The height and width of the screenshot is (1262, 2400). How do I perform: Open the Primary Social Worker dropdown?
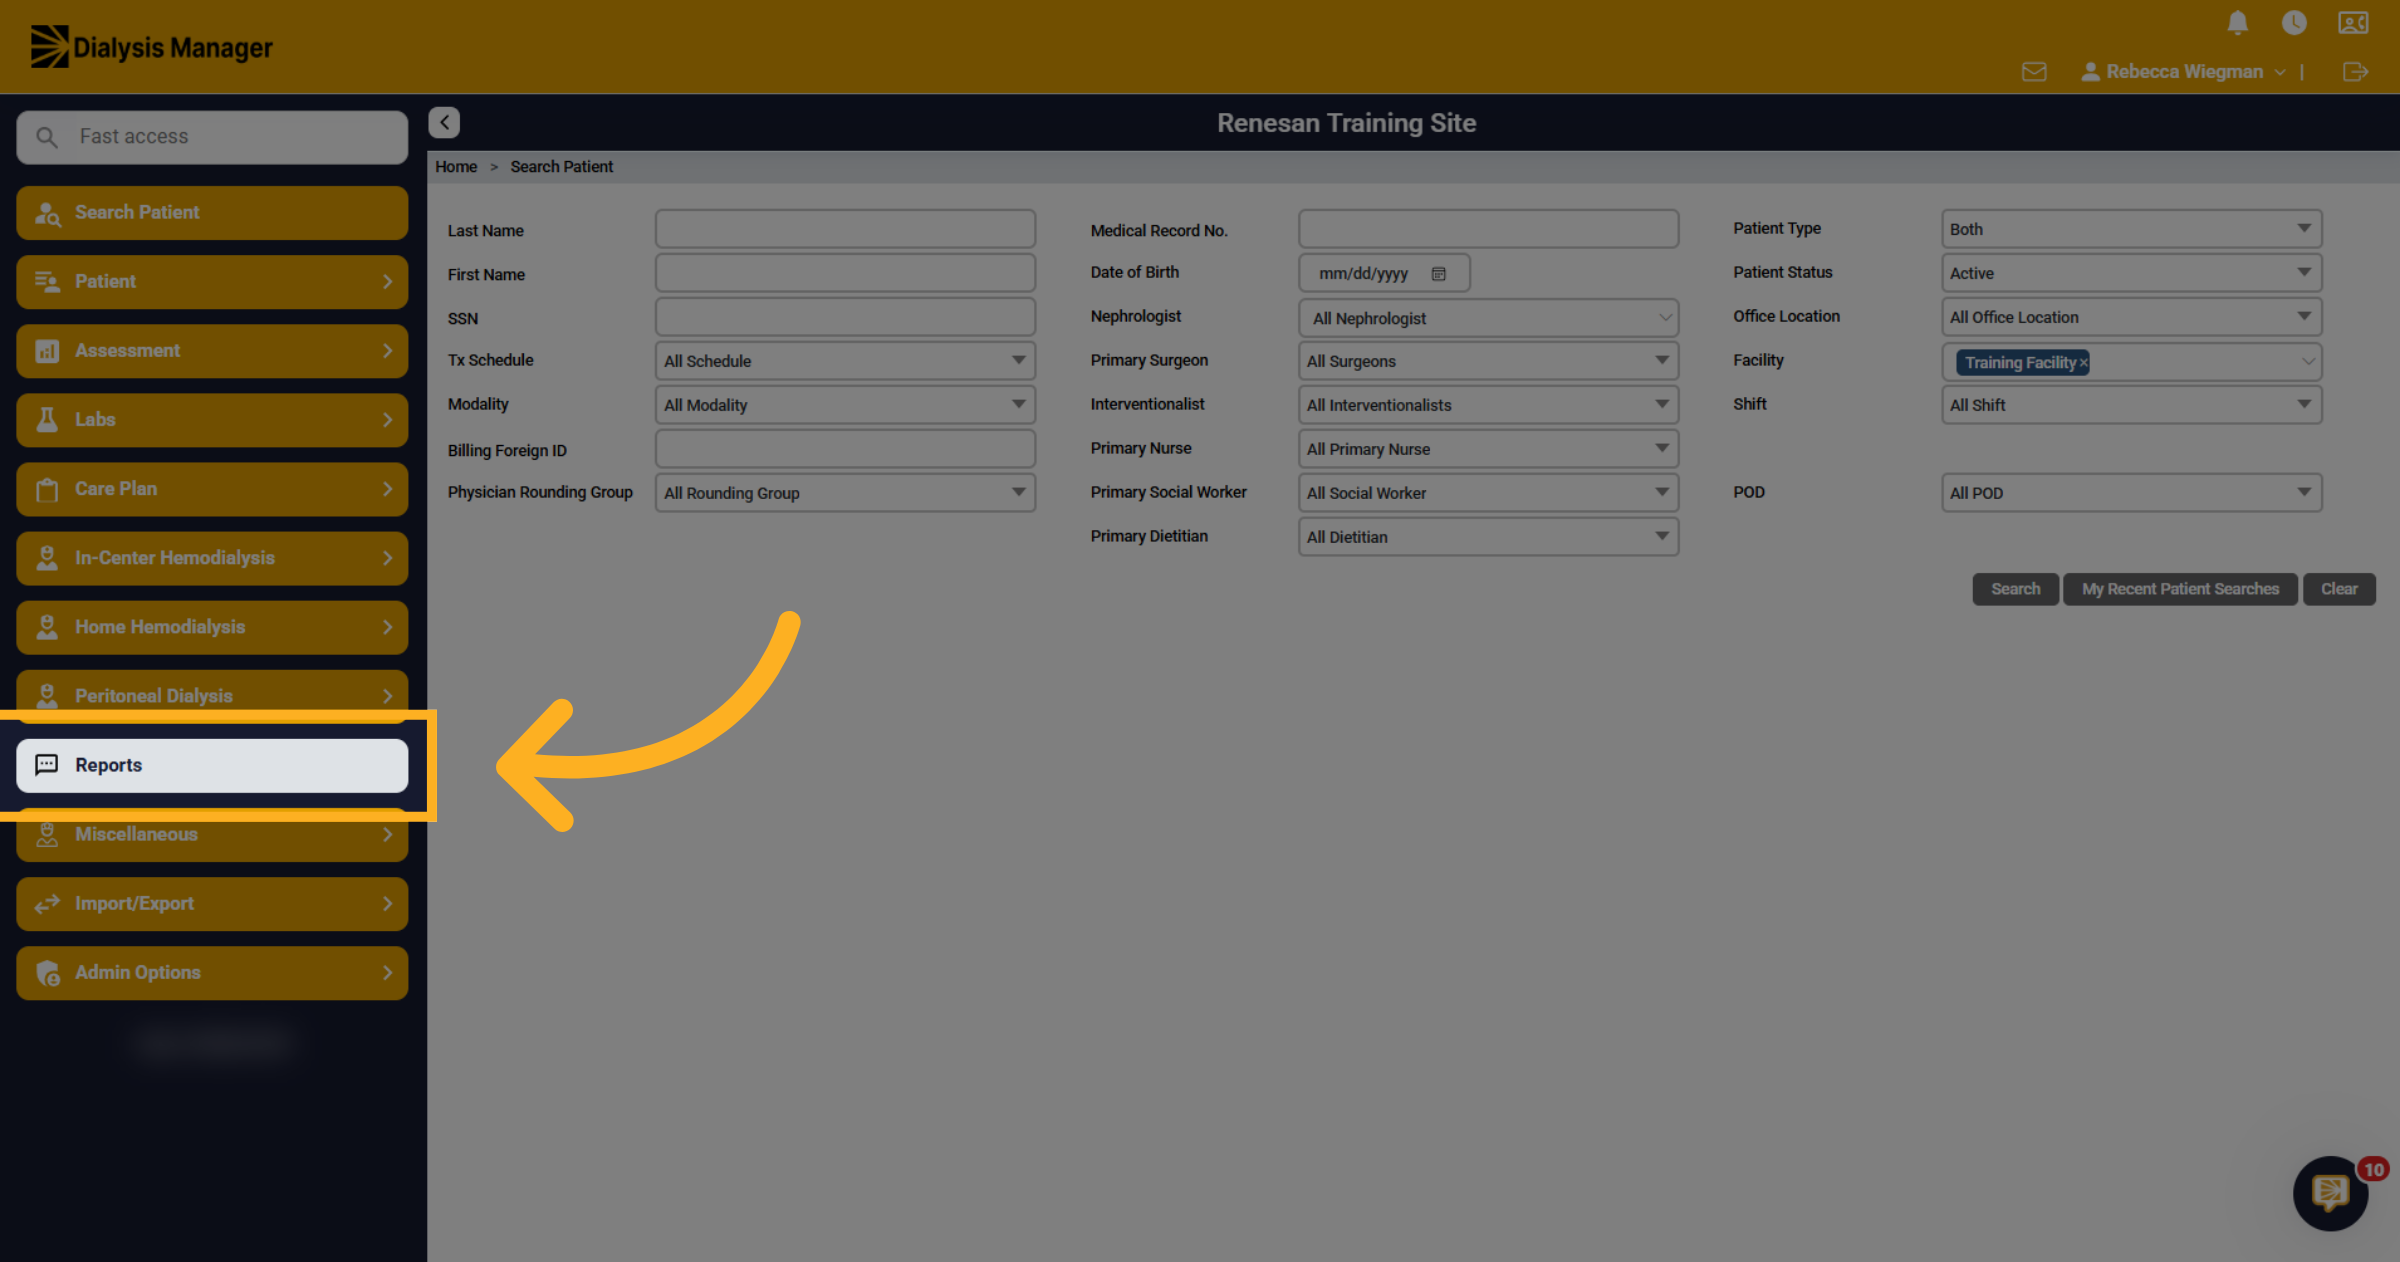[x=1488, y=493]
